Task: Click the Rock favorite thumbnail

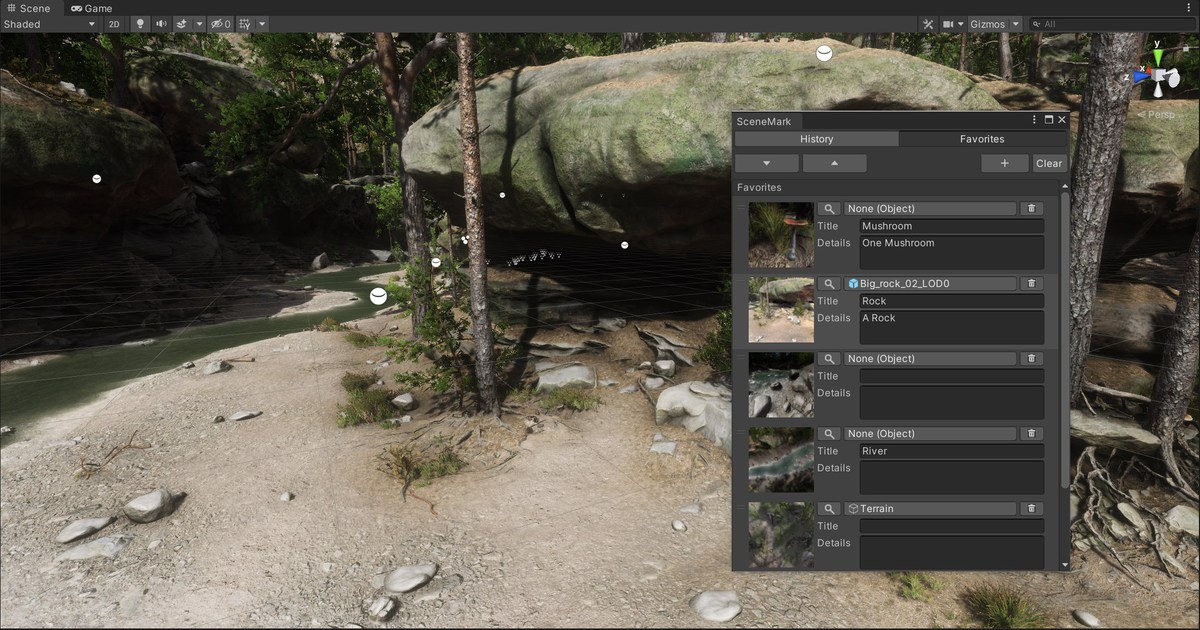Action: pyautogui.click(x=781, y=310)
